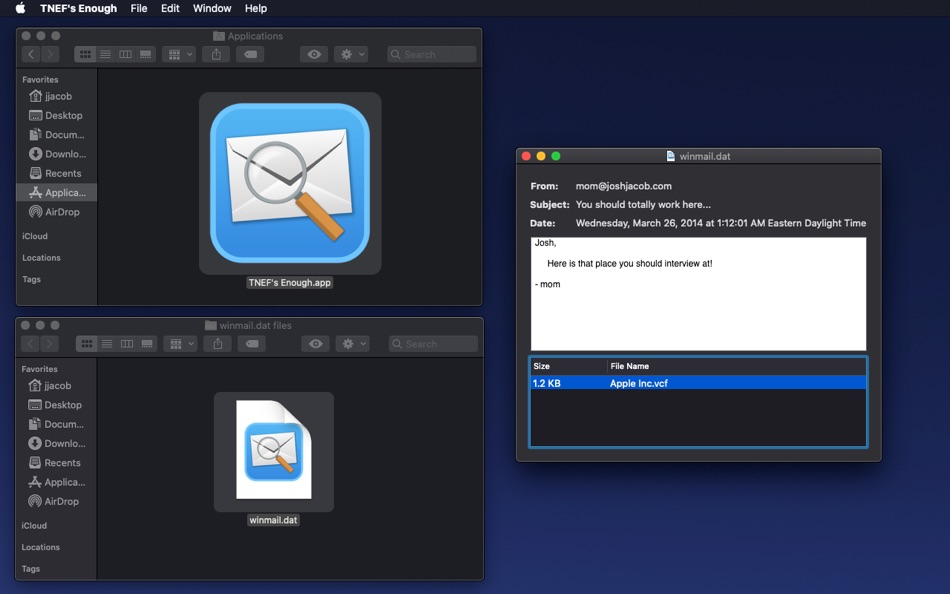Viewport: 950px width, 594px height.
Task: Open Applications in winmail.dat files sidebar
Action: point(57,482)
